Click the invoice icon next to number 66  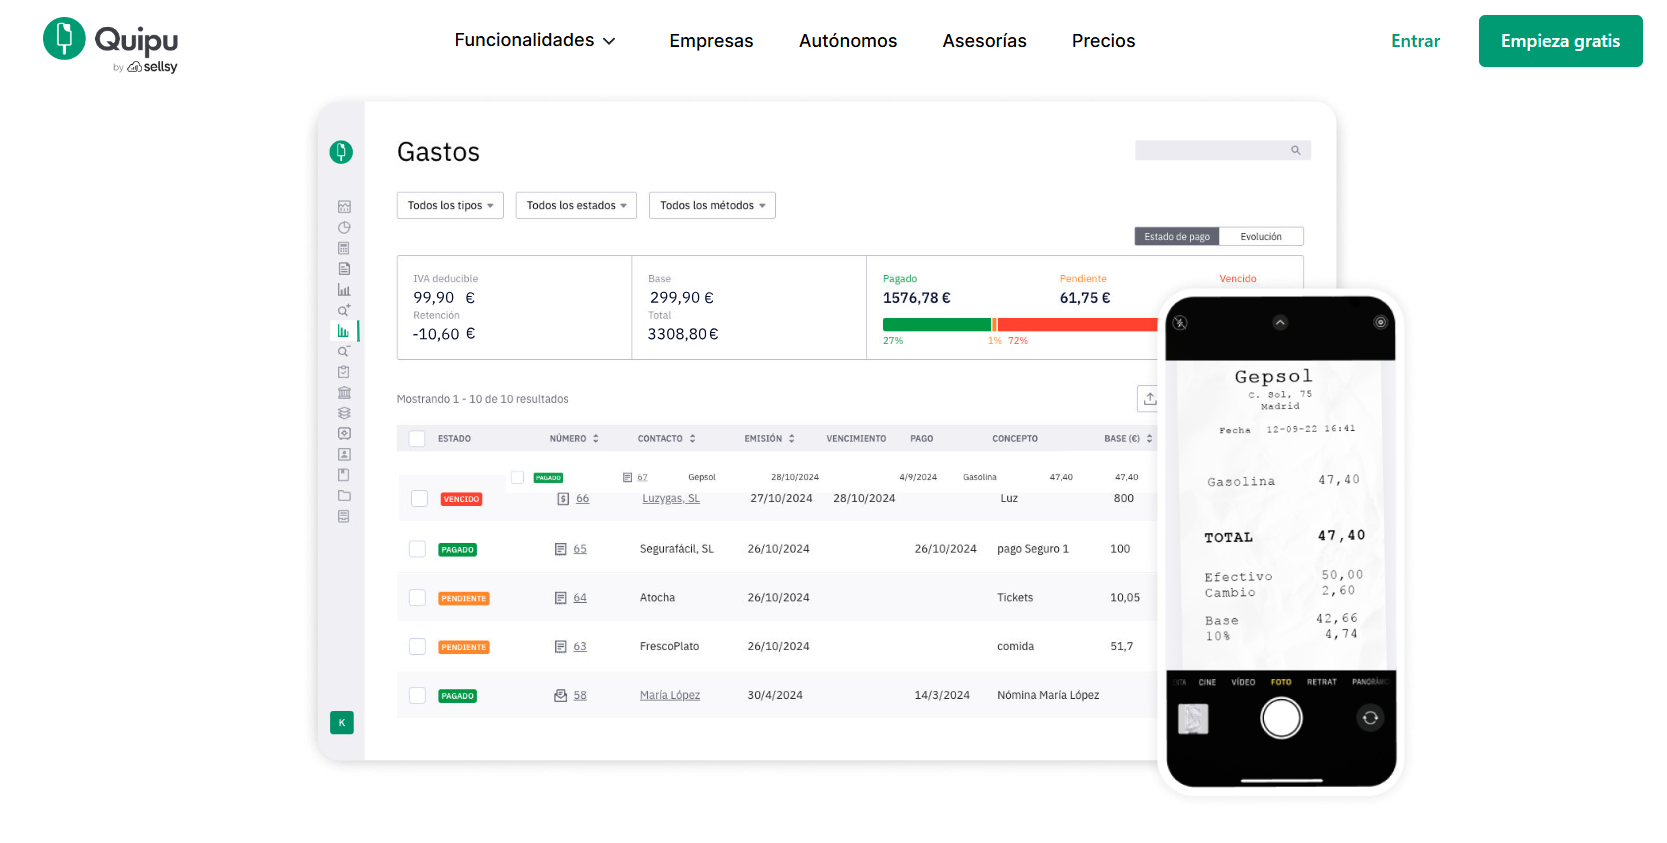tap(563, 499)
